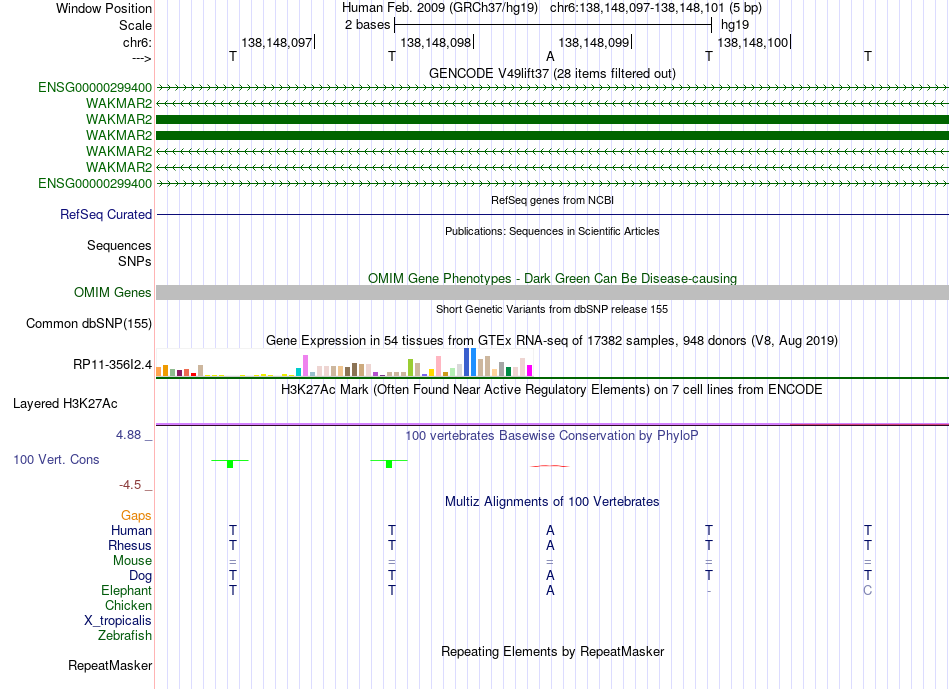The width and height of the screenshot is (950, 689).
Task: Click the Multiz Alignments of 100 Vertebrates title
Action: coord(552,502)
